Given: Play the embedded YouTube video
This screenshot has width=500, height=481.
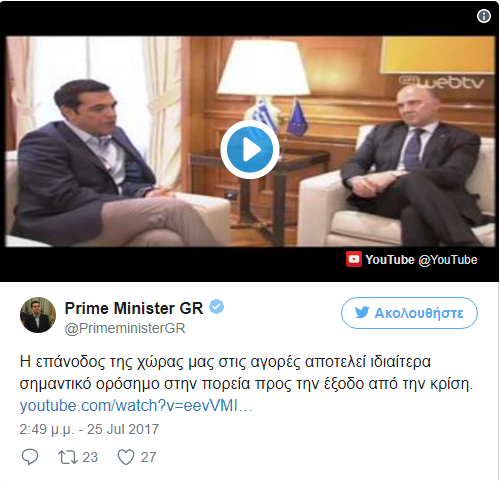Looking at the screenshot, I should tap(250, 150).
